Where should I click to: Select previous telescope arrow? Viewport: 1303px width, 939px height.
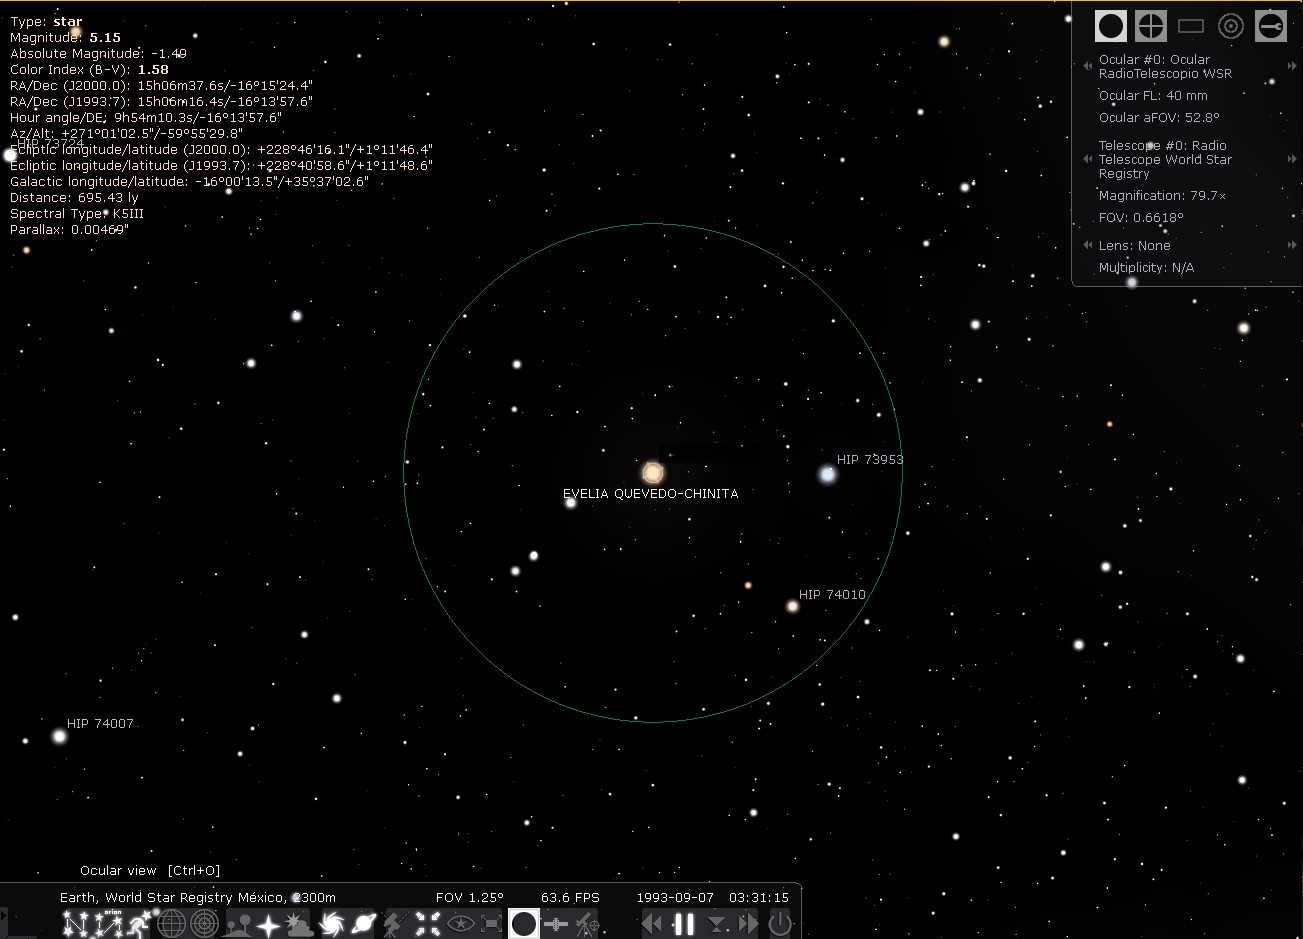tap(1088, 160)
